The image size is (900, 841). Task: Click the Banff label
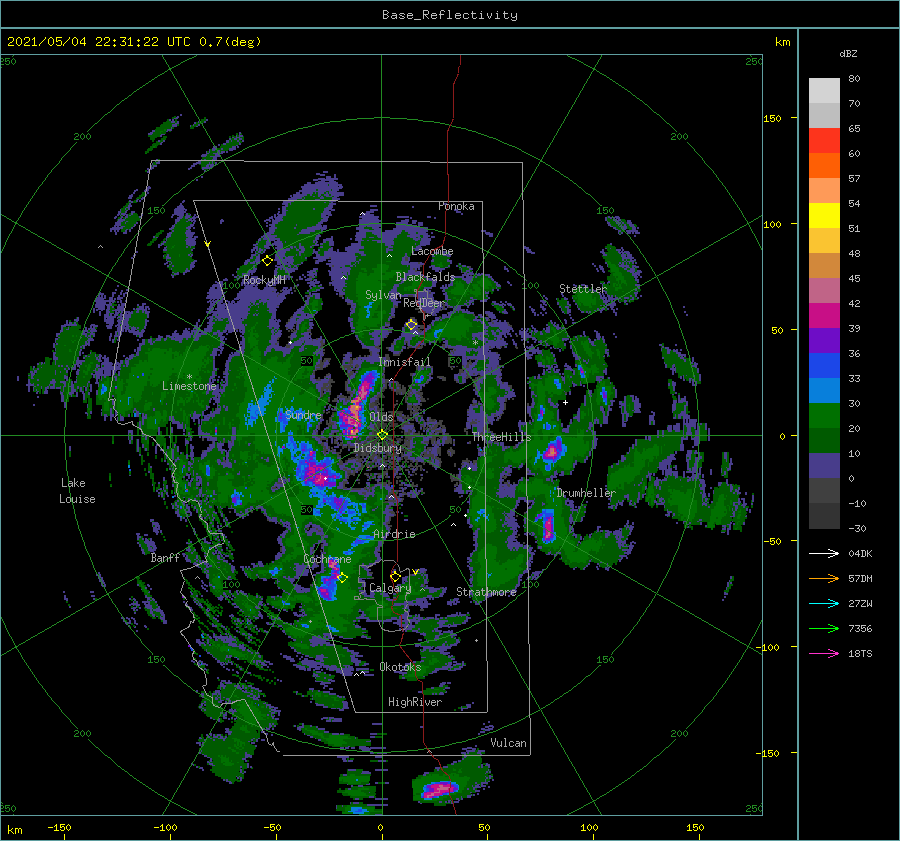165,557
